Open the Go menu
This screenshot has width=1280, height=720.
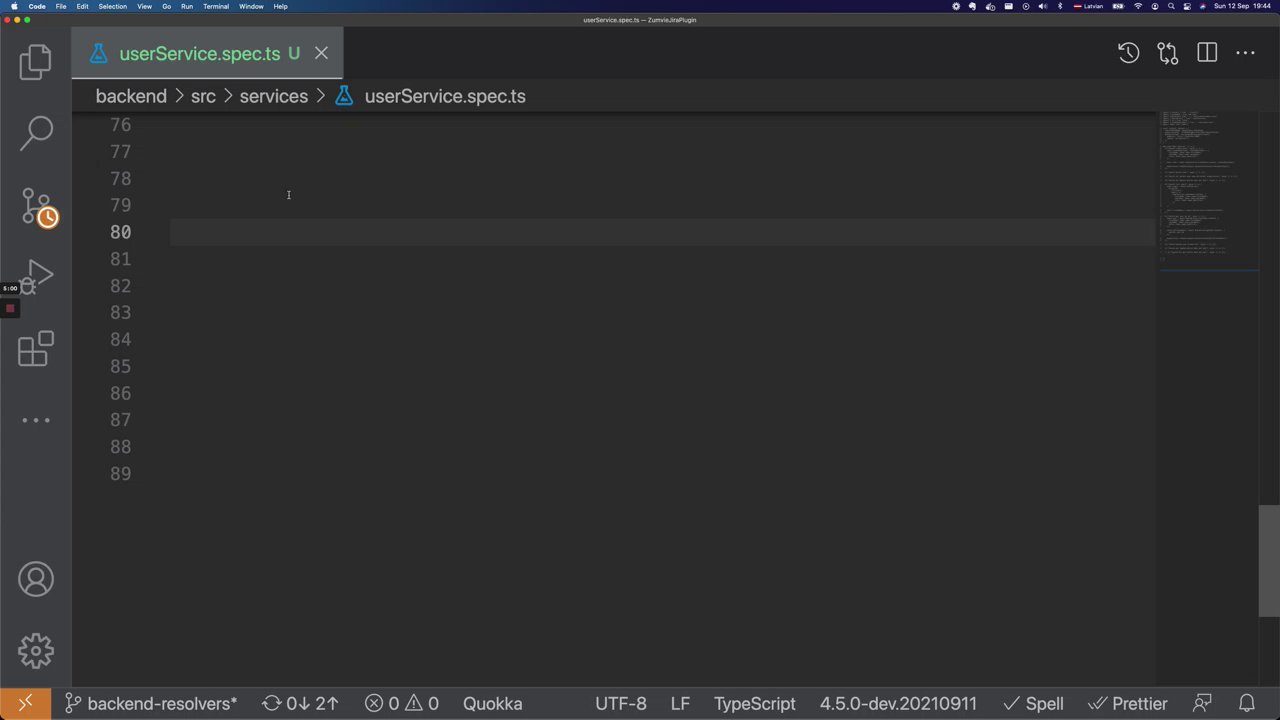click(x=166, y=6)
